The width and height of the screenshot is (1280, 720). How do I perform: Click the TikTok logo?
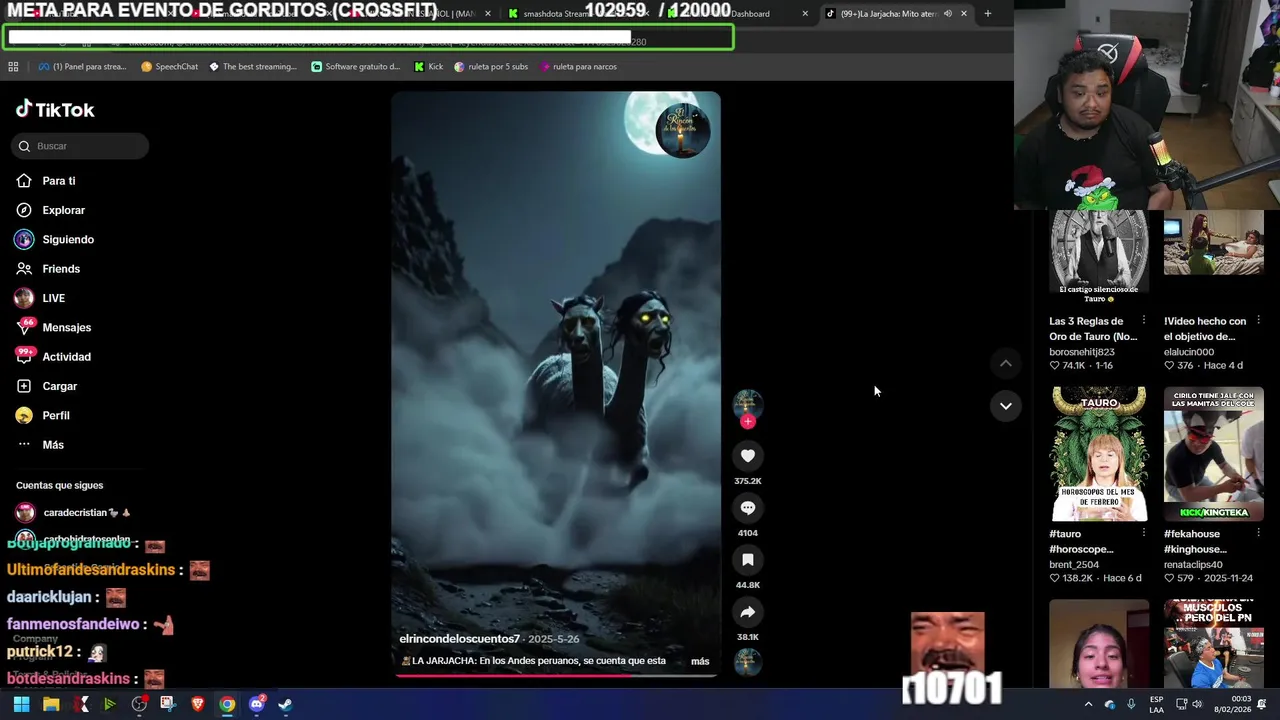[x=55, y=110]
